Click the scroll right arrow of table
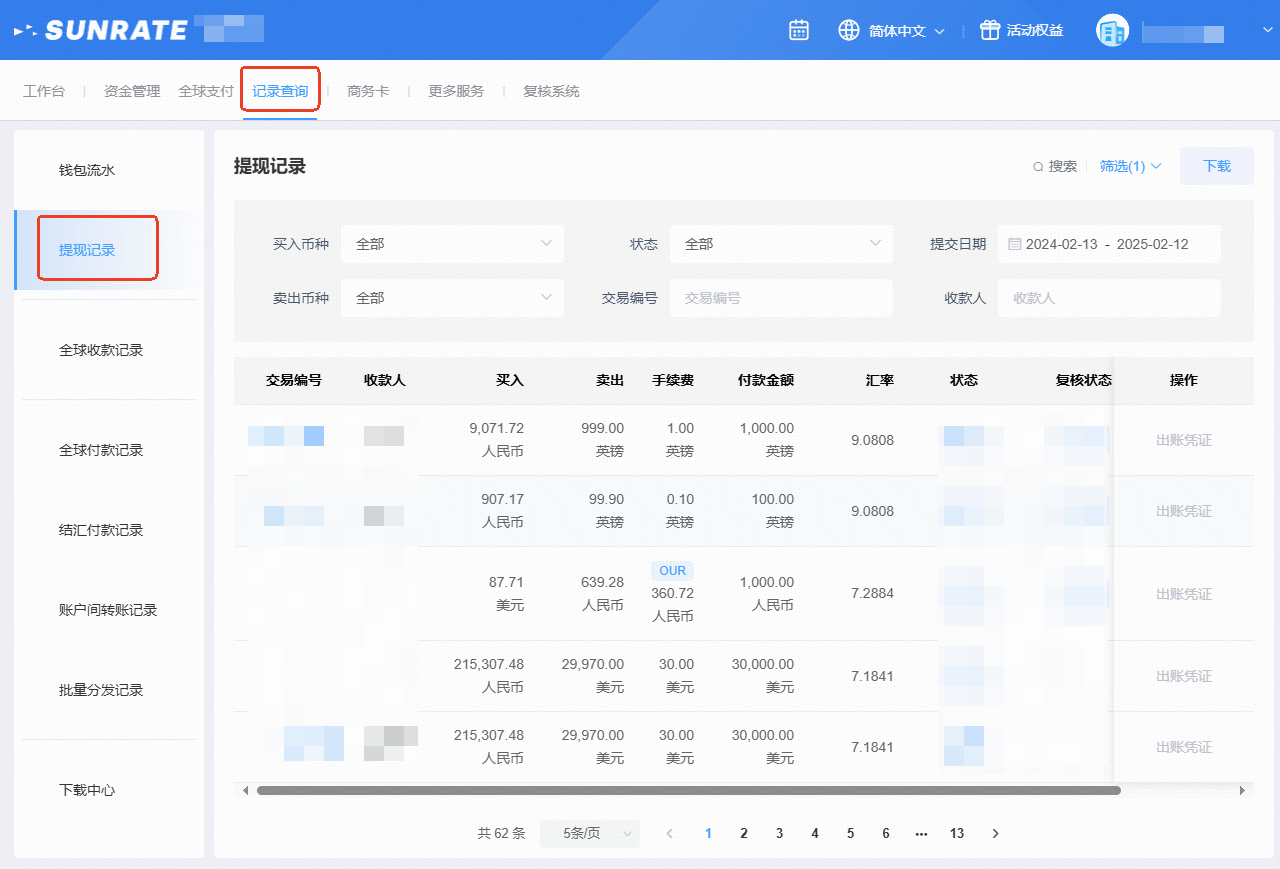1280x869 pixels. [x=1243, y=790]
